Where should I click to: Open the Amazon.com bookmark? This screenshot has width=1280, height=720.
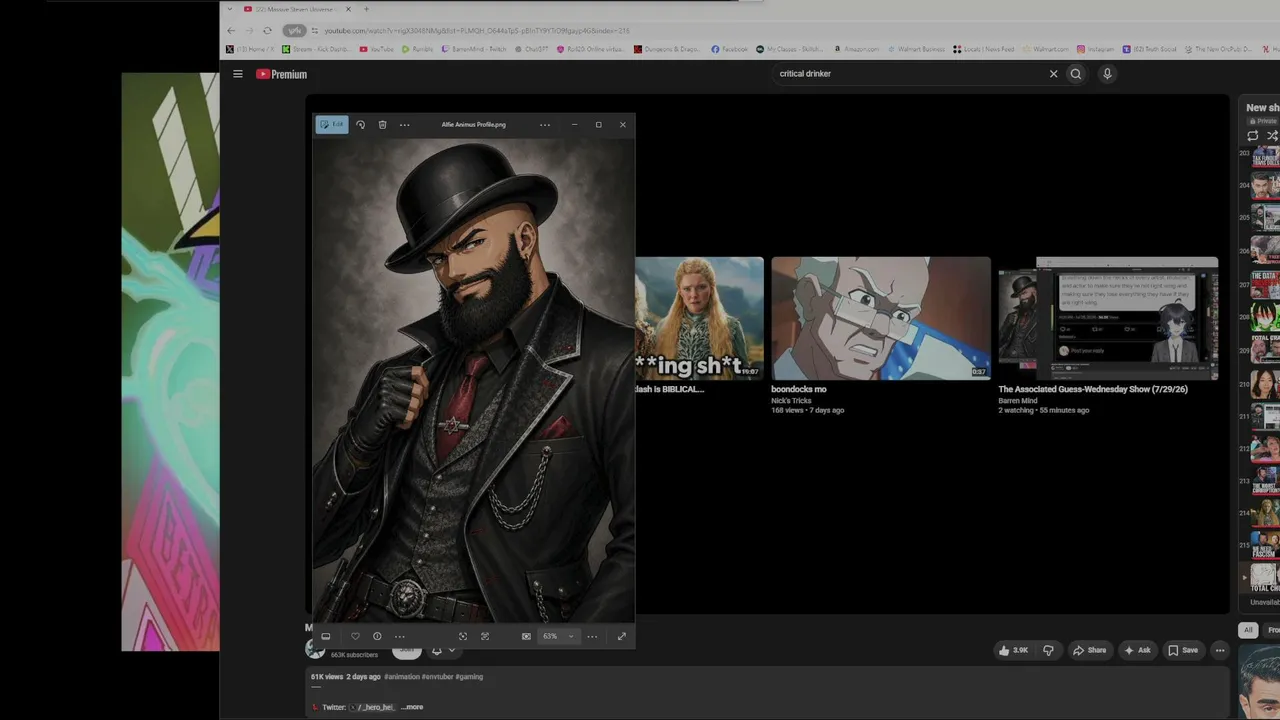coord(856,49)
